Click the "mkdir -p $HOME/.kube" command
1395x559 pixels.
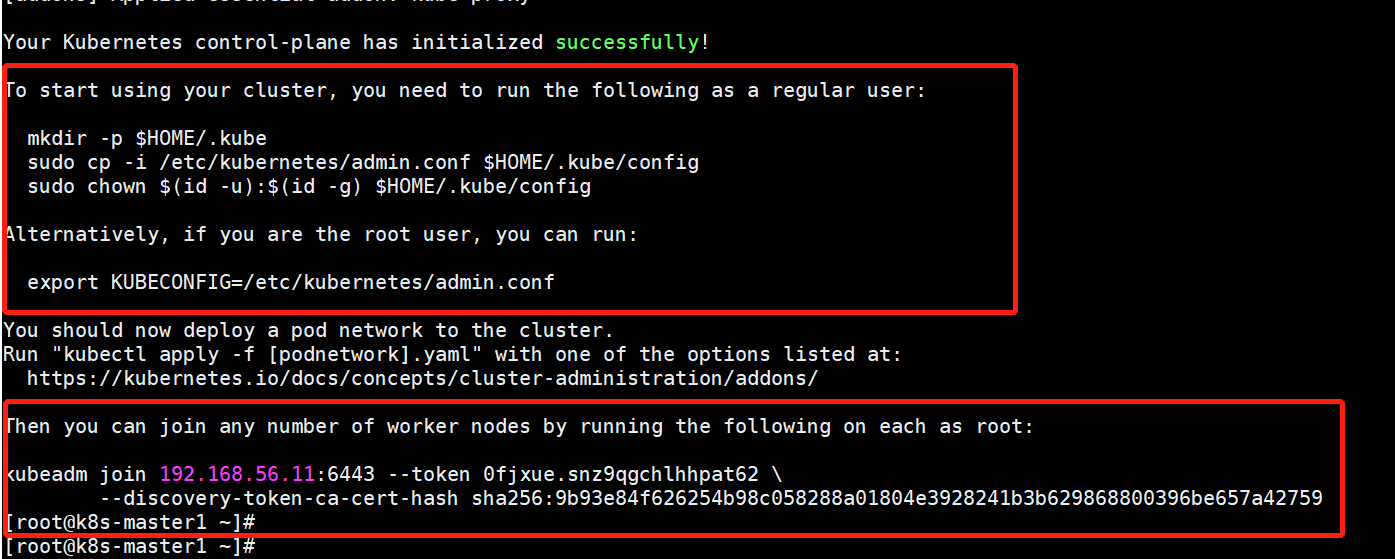pos(147,138)
